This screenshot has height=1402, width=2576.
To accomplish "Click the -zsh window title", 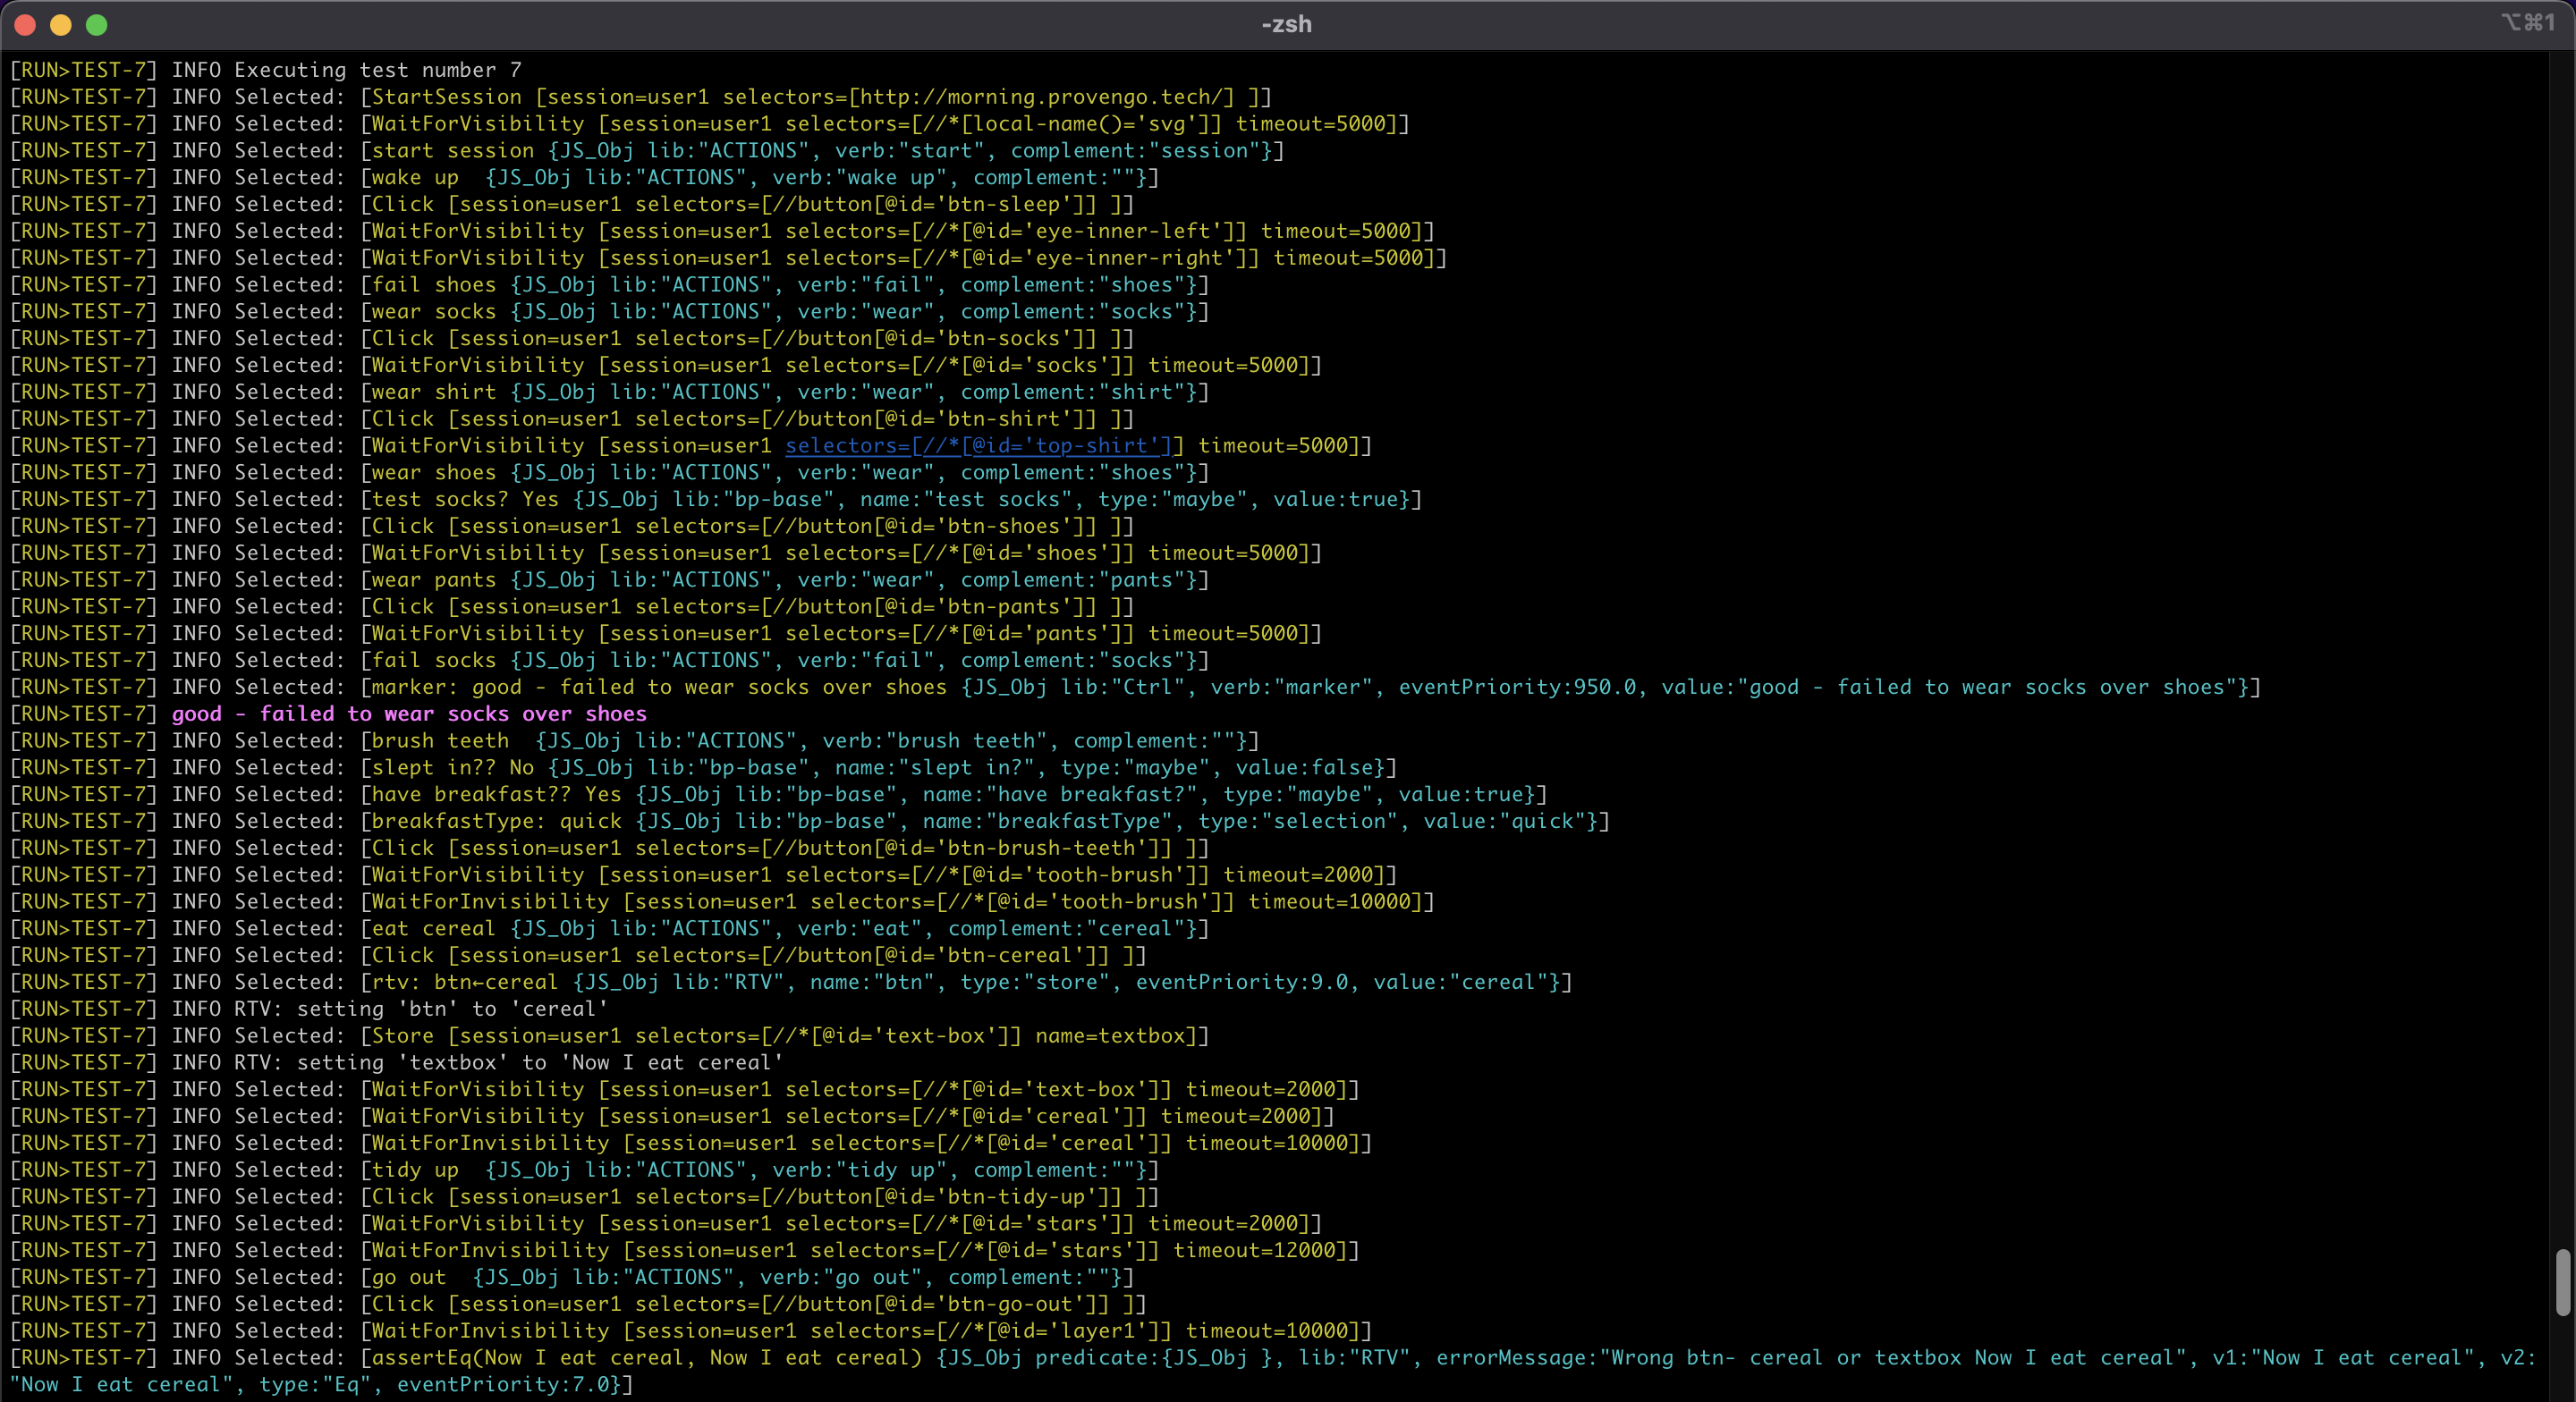I will [x=1286, y=24].
